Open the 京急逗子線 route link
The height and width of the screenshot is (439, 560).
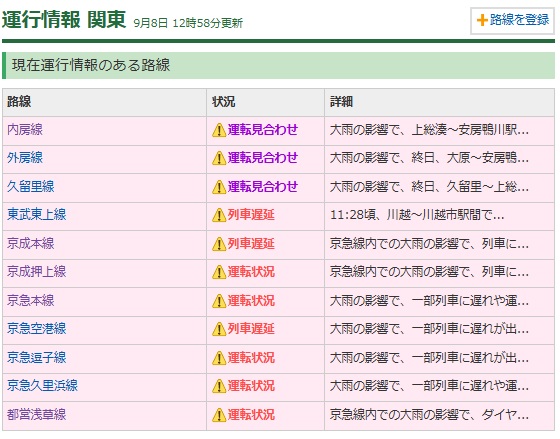[37, 357]
